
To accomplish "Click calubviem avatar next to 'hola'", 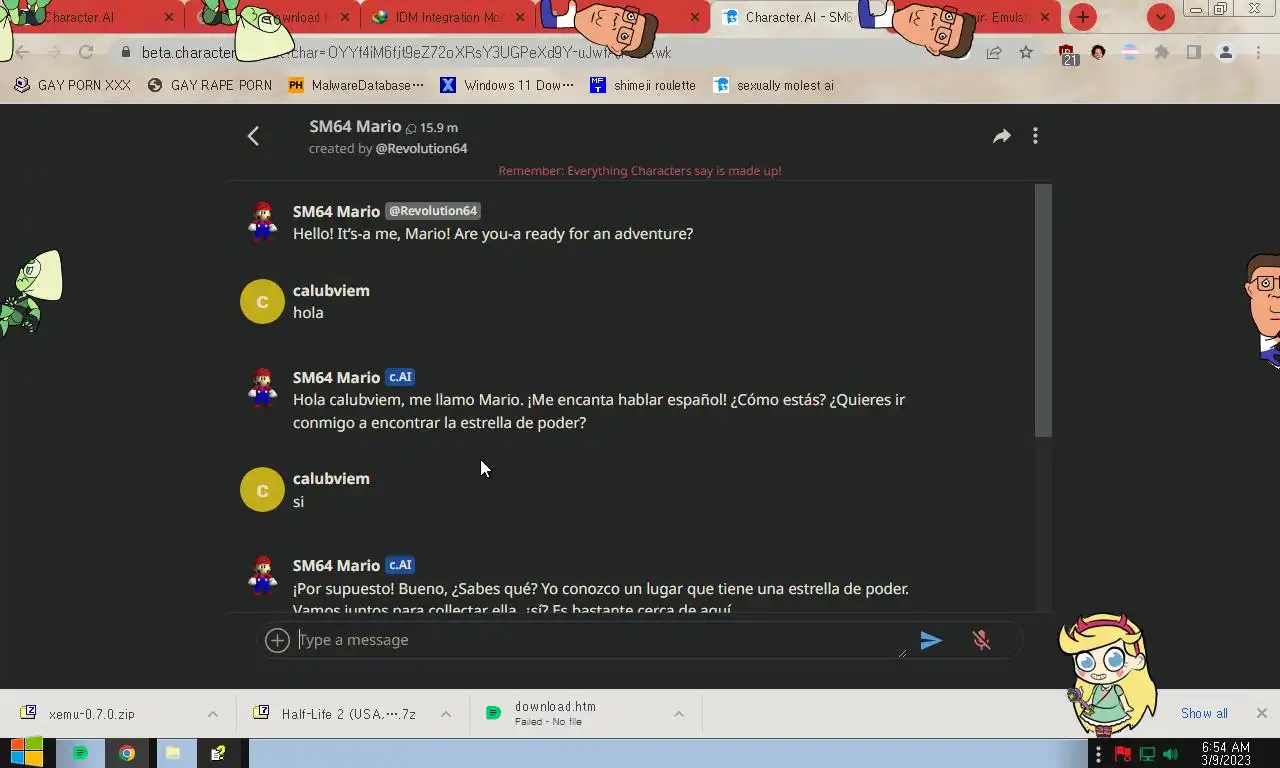I will (262, 301).
